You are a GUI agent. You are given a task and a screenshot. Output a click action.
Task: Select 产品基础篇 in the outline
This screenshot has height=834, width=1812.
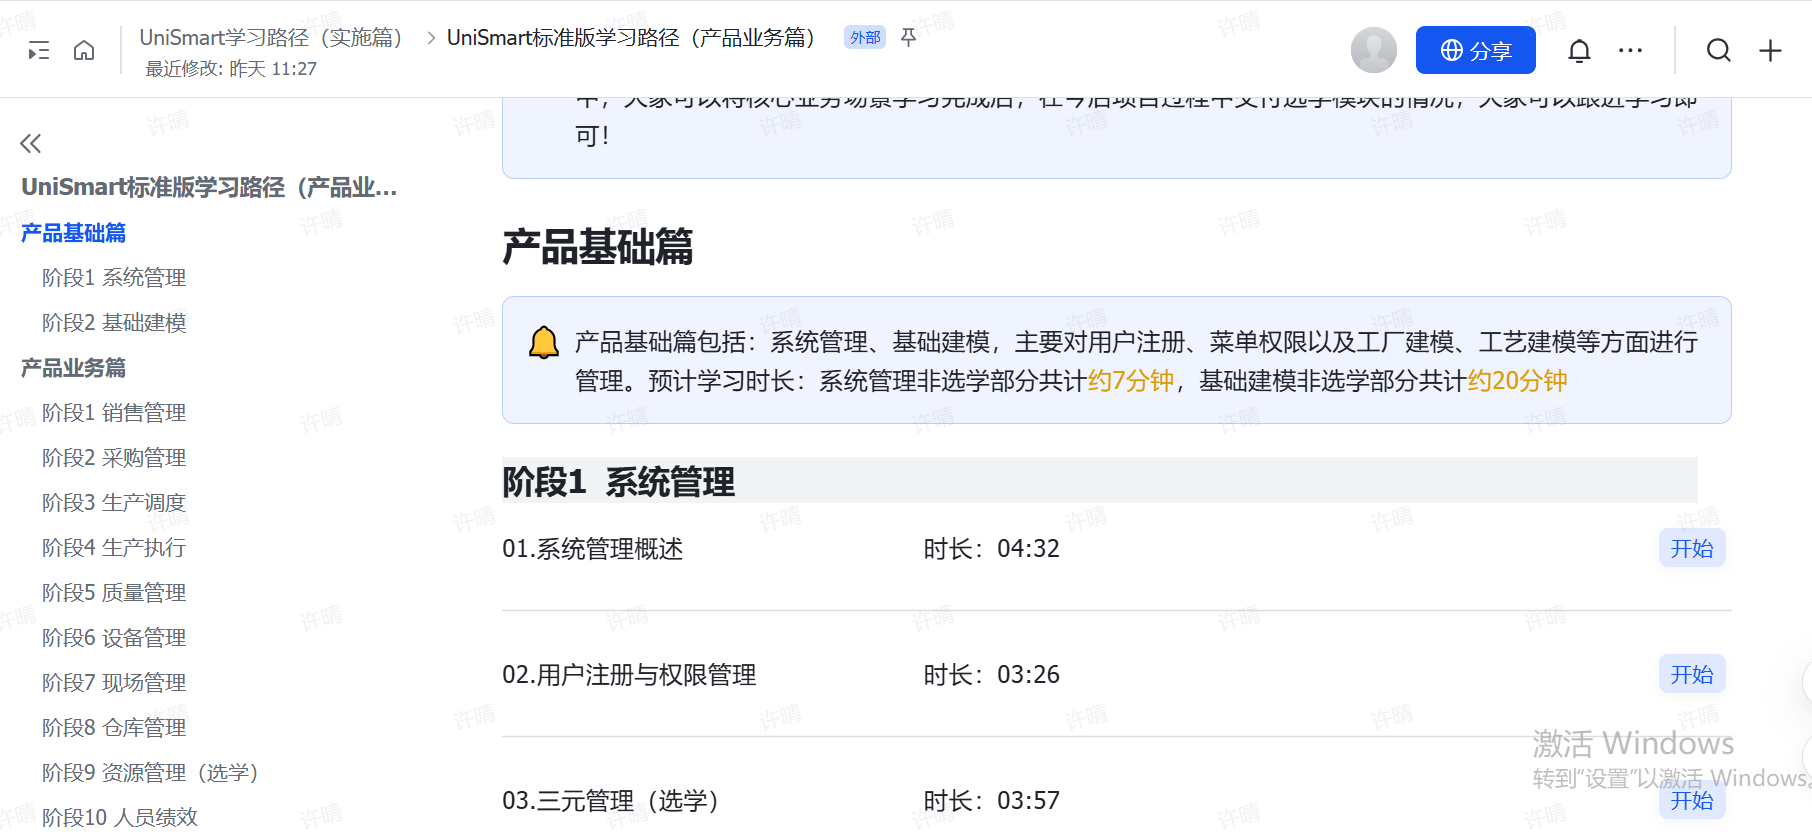74,233
